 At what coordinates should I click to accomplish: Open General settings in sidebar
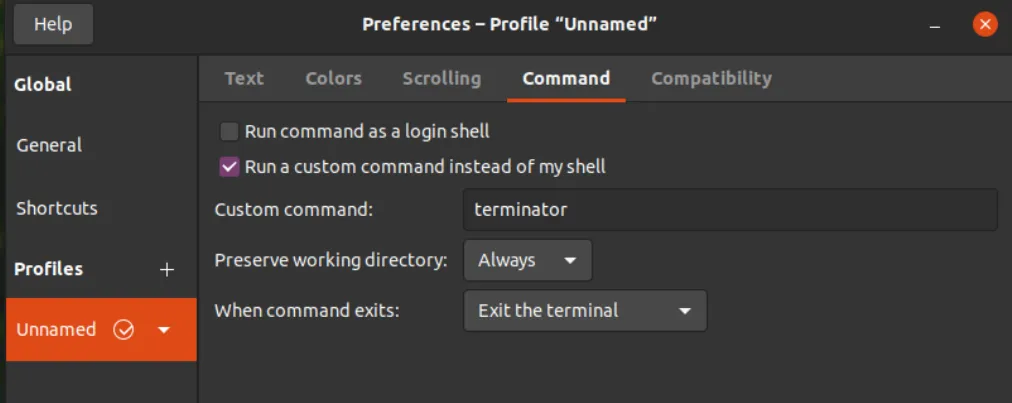pyautogui.click(x=49, y=145)
